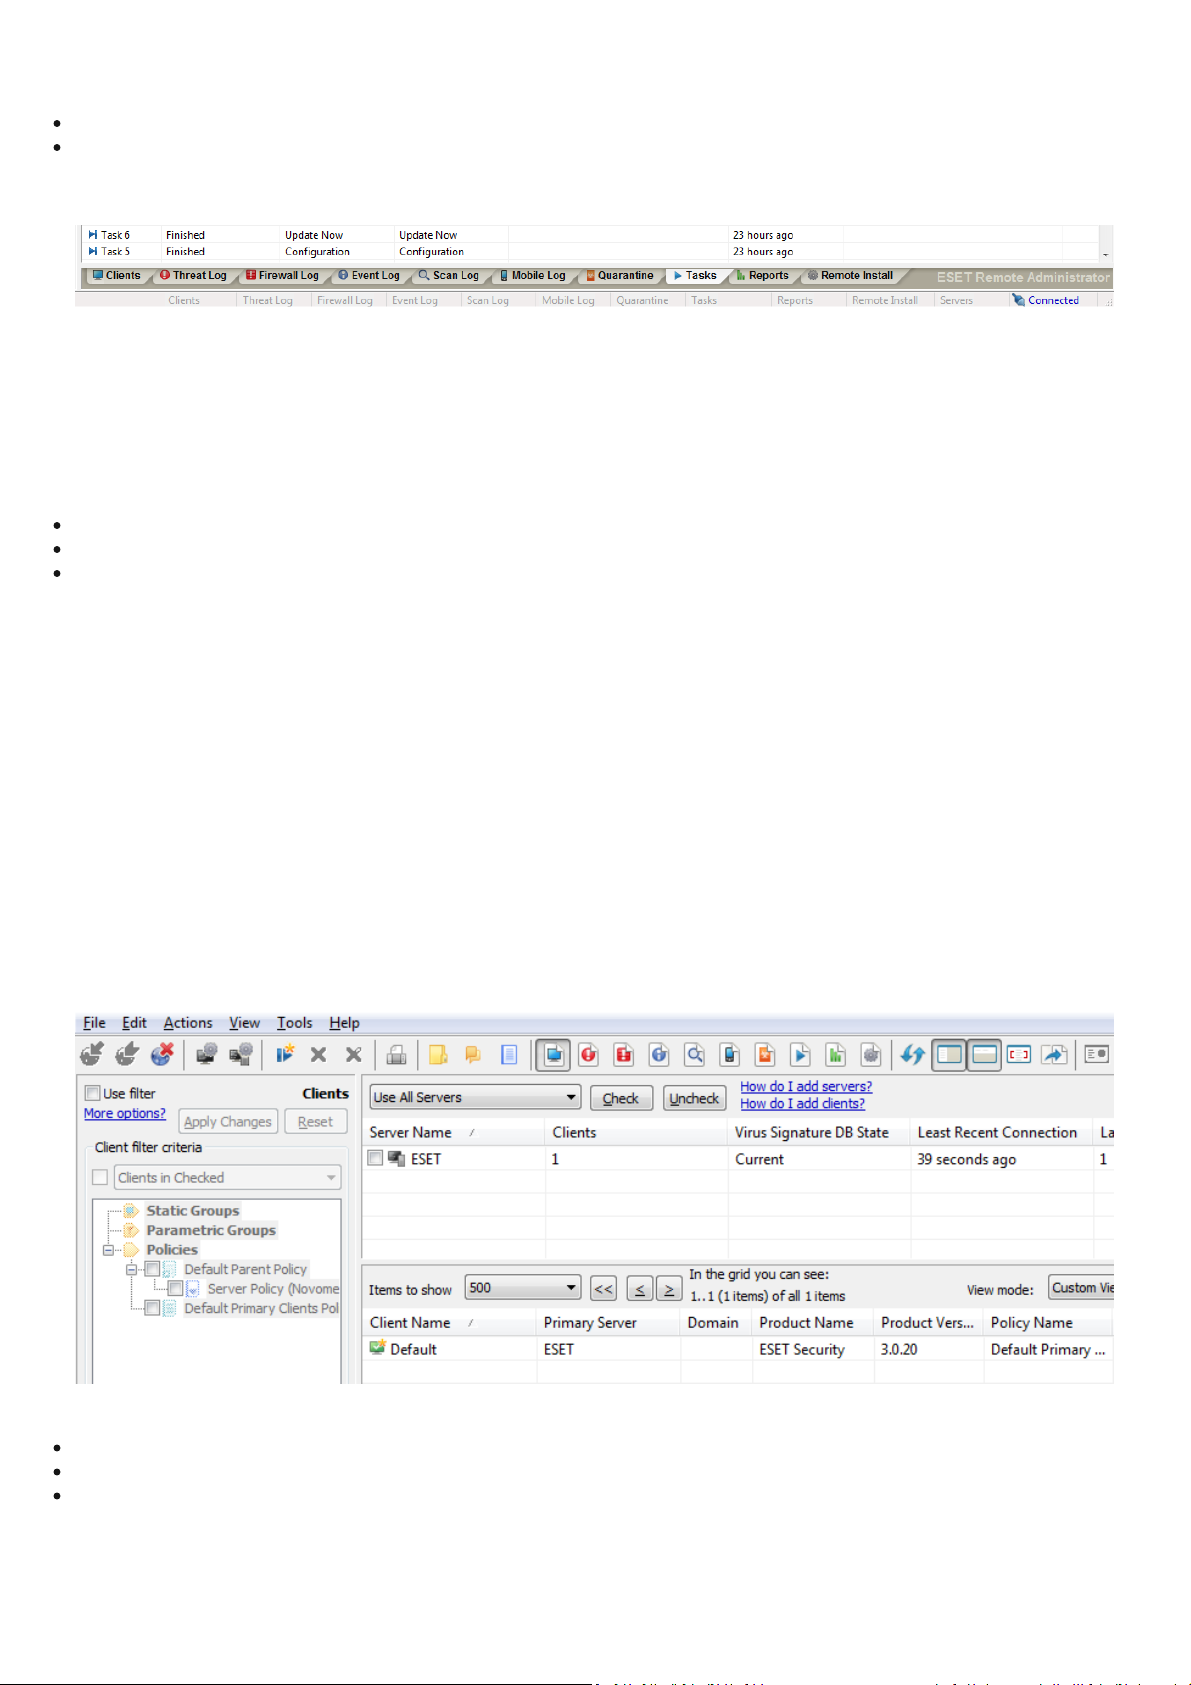Image resolution: width=1191 pixels, height=1685 pixels.
Task: Click the Check button
Action: [621, 1098]
